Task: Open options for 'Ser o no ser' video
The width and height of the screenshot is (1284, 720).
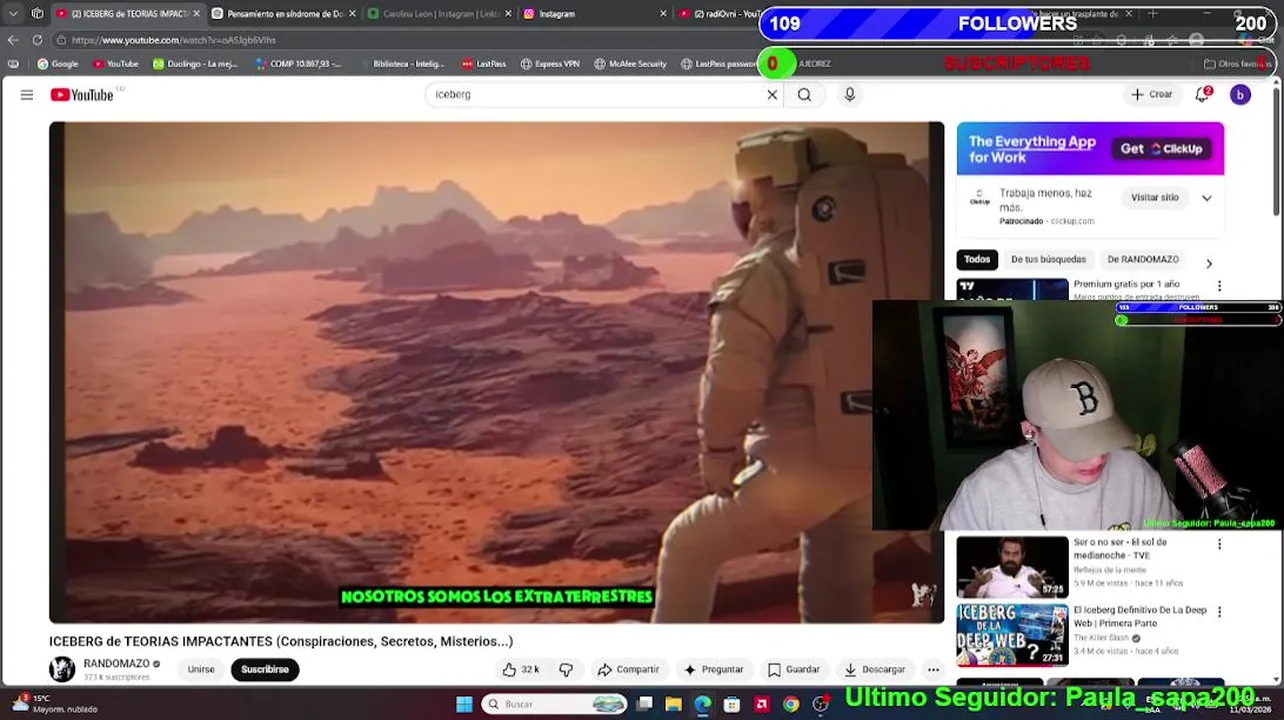Action: (x=1219, y=544)
